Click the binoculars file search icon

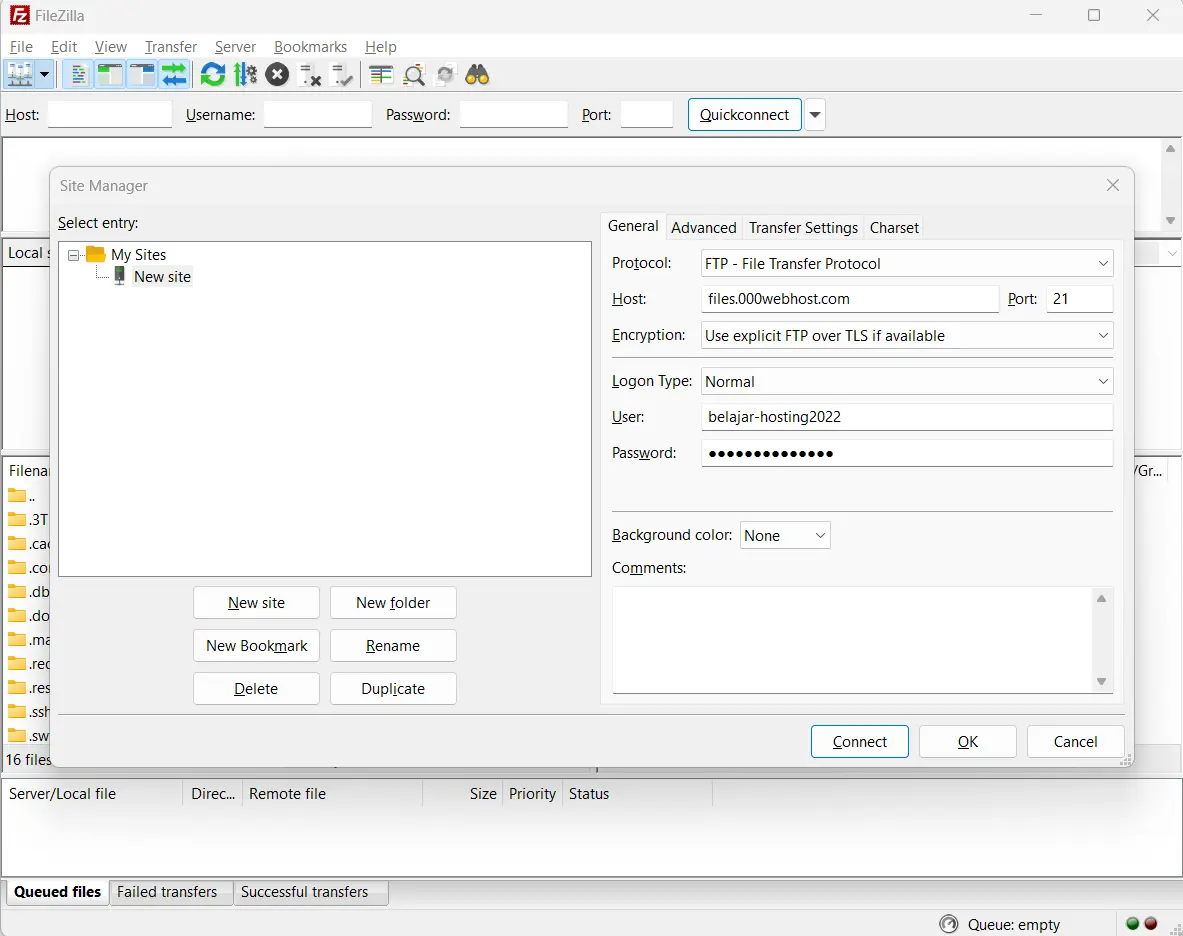478,75
